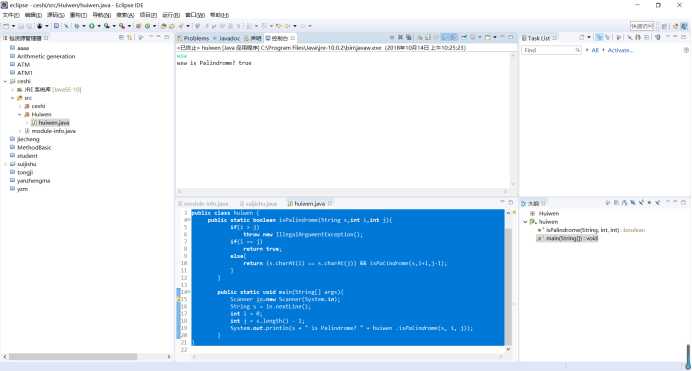Click the Save icon in main toolbar
Viewport: 692px width, 371px height.
[20, 26]
